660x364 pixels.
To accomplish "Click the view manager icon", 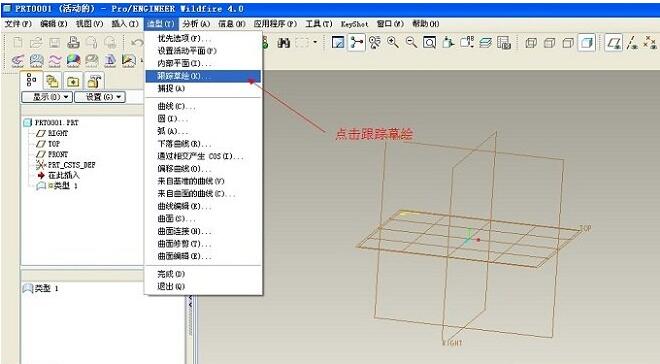I will tap(504, 43).
